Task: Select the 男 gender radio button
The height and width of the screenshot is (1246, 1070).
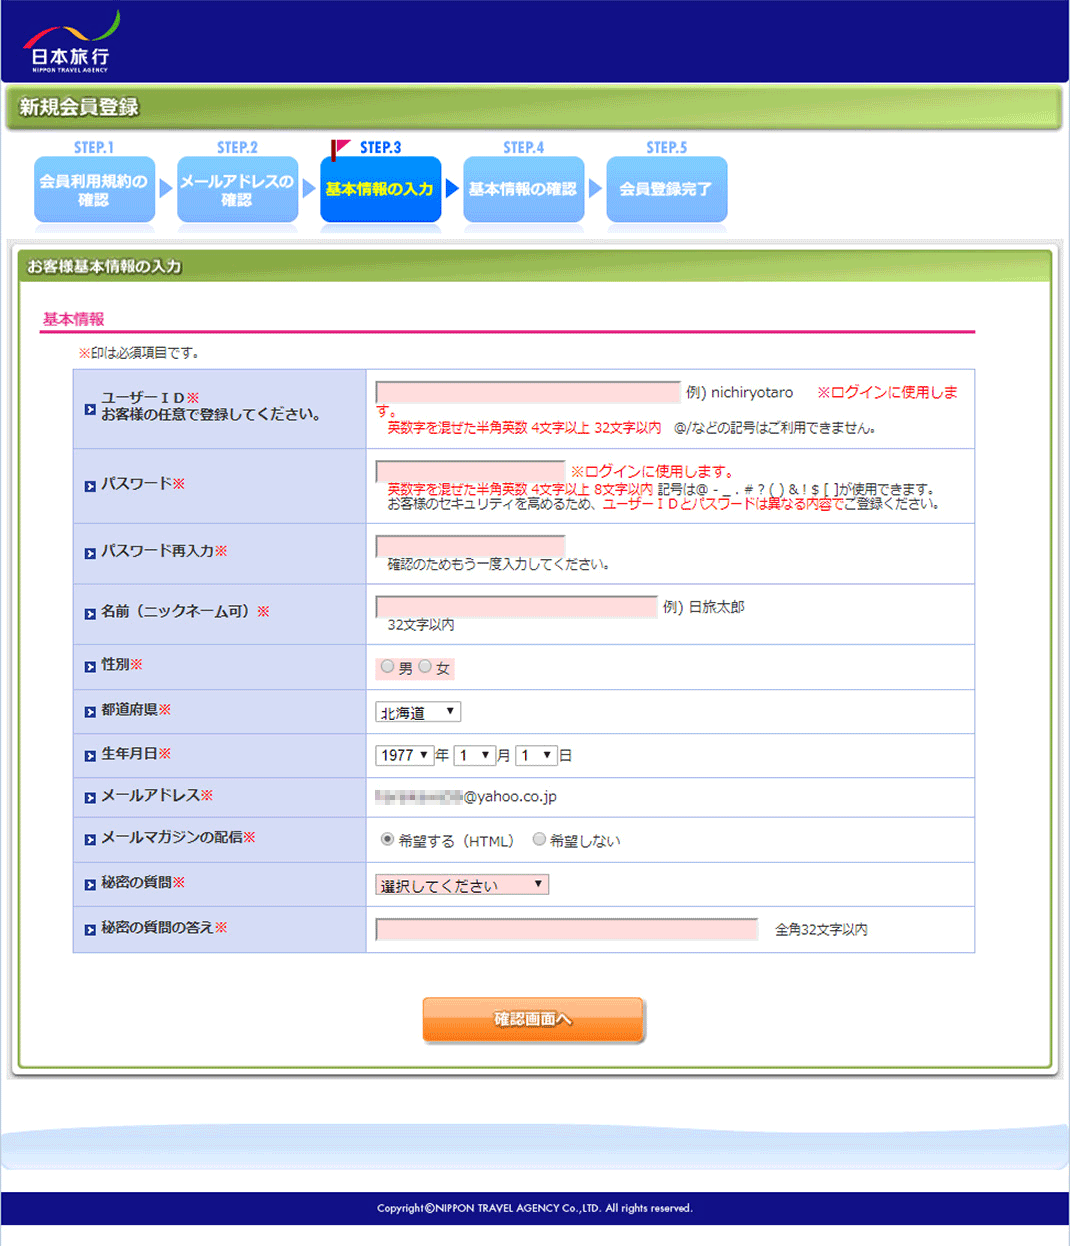Action: pos(387,667)
